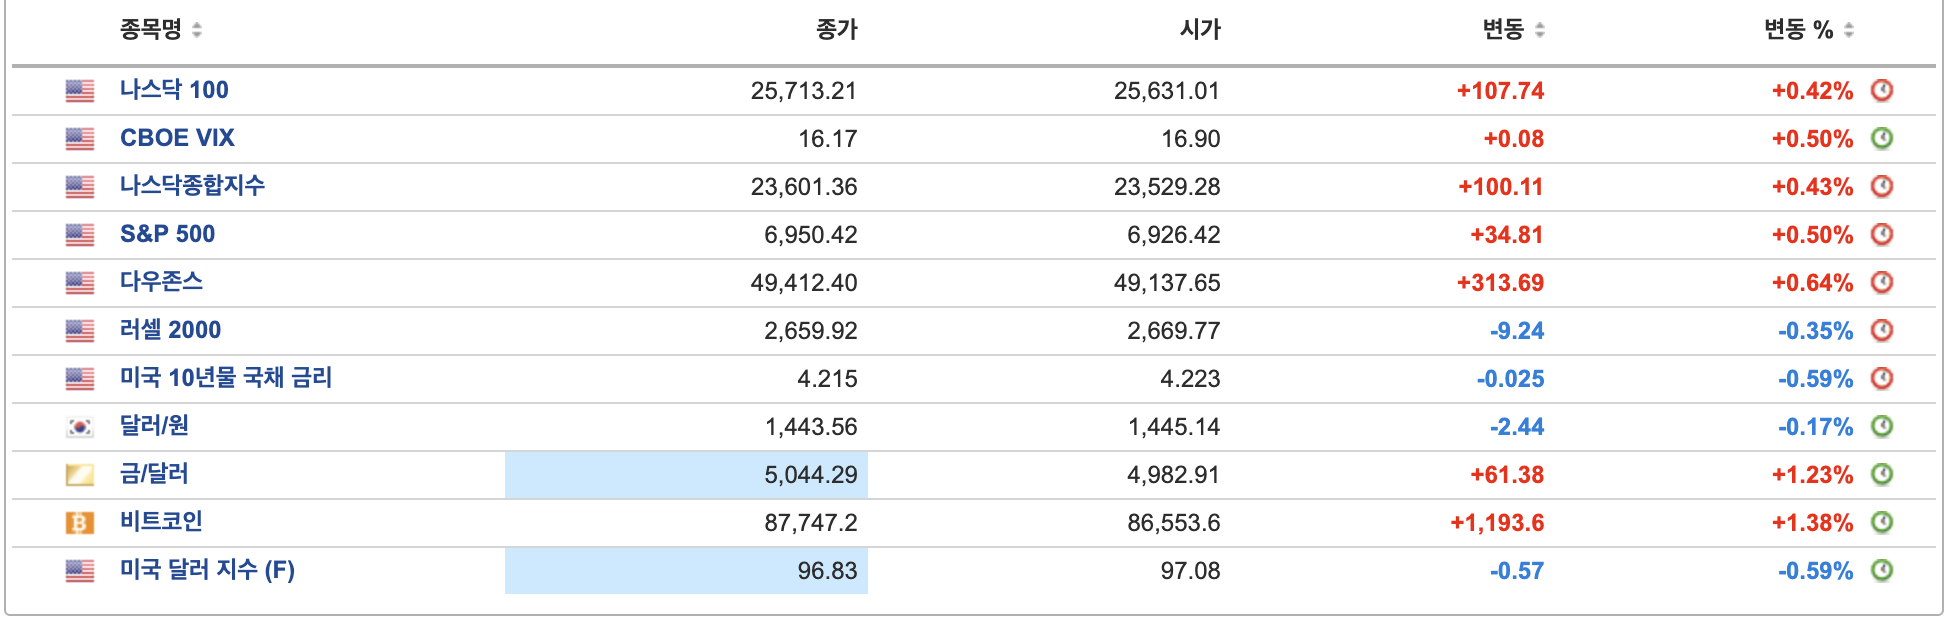Click the 시가 column header
Viewport: 1958px width, 628px height.
point(1200,30)
